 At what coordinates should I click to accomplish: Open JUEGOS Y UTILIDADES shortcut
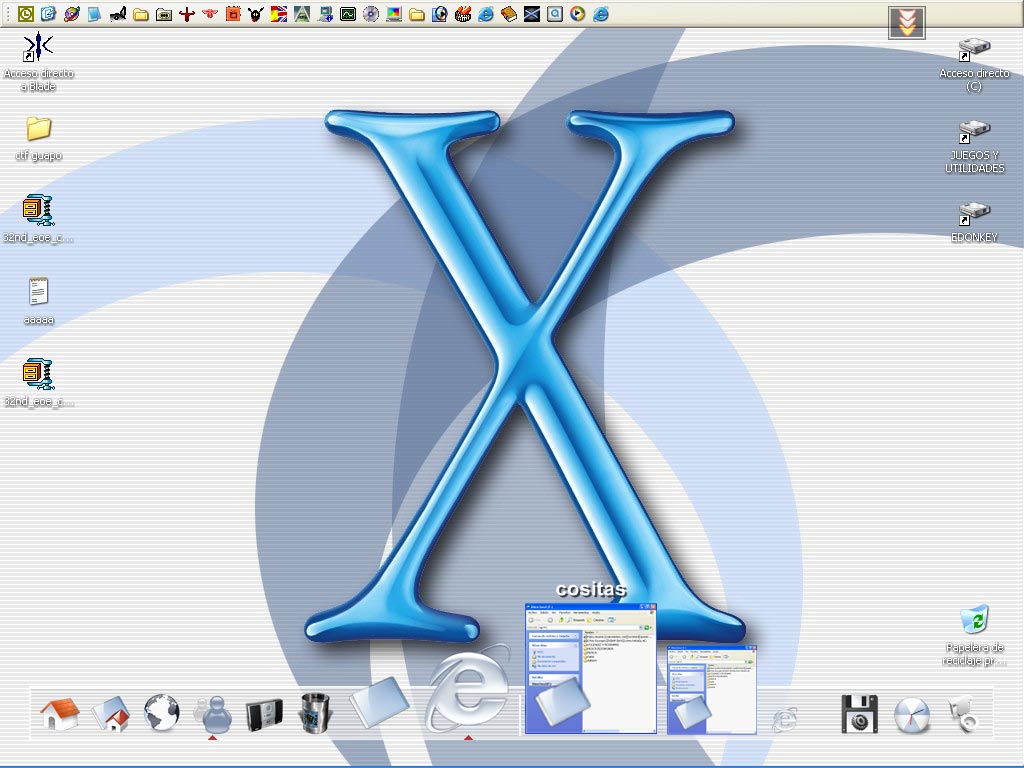pyautogui.click(x=974, y=131)
